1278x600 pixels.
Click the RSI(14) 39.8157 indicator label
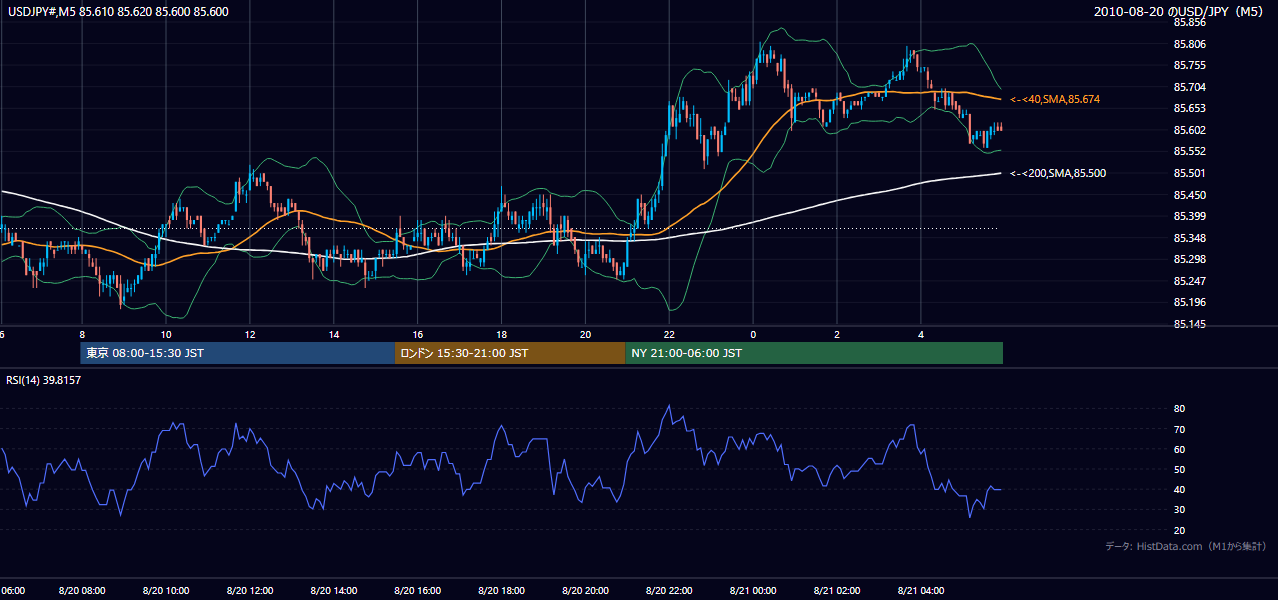(44, 380)
